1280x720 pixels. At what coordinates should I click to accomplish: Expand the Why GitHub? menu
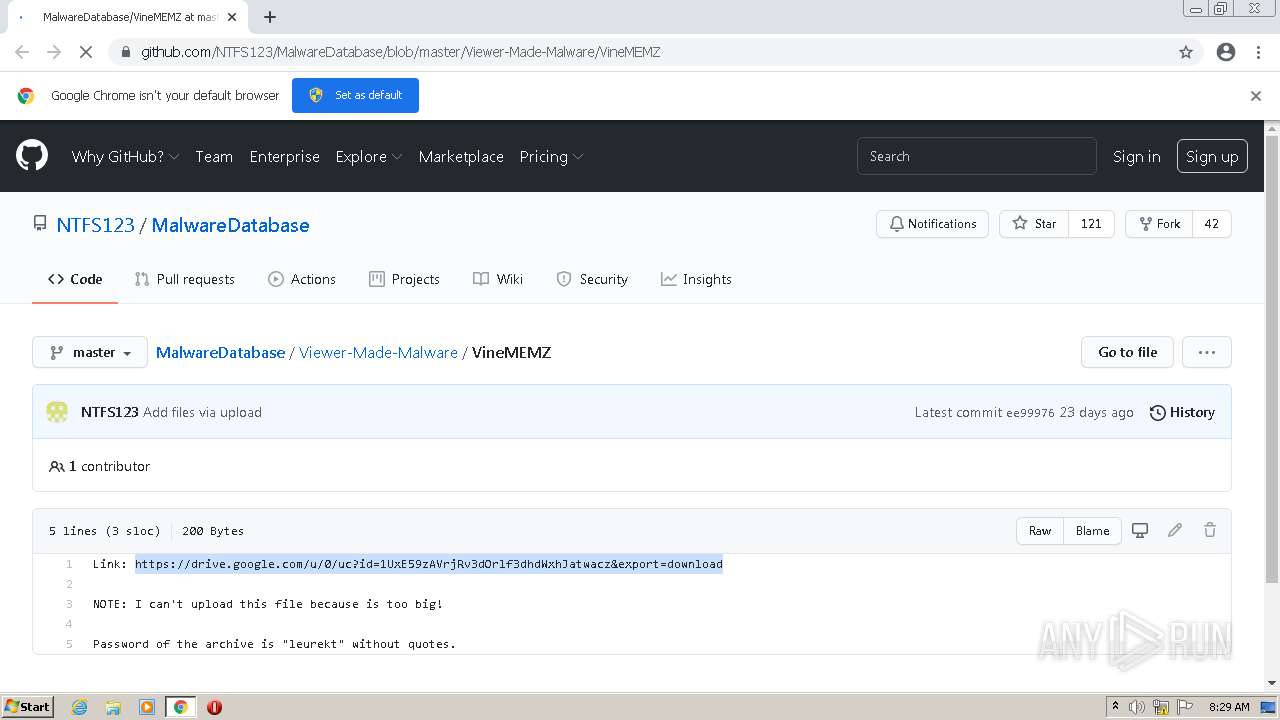pos(125,156)
